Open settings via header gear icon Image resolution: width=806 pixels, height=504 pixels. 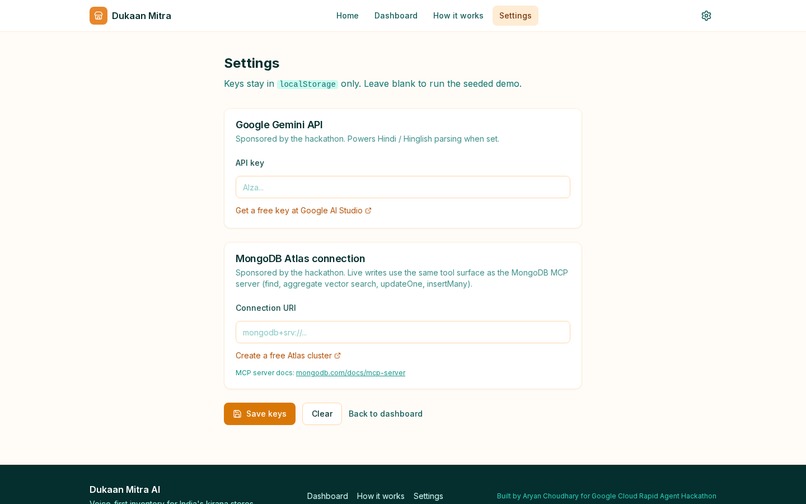(706, 15)
